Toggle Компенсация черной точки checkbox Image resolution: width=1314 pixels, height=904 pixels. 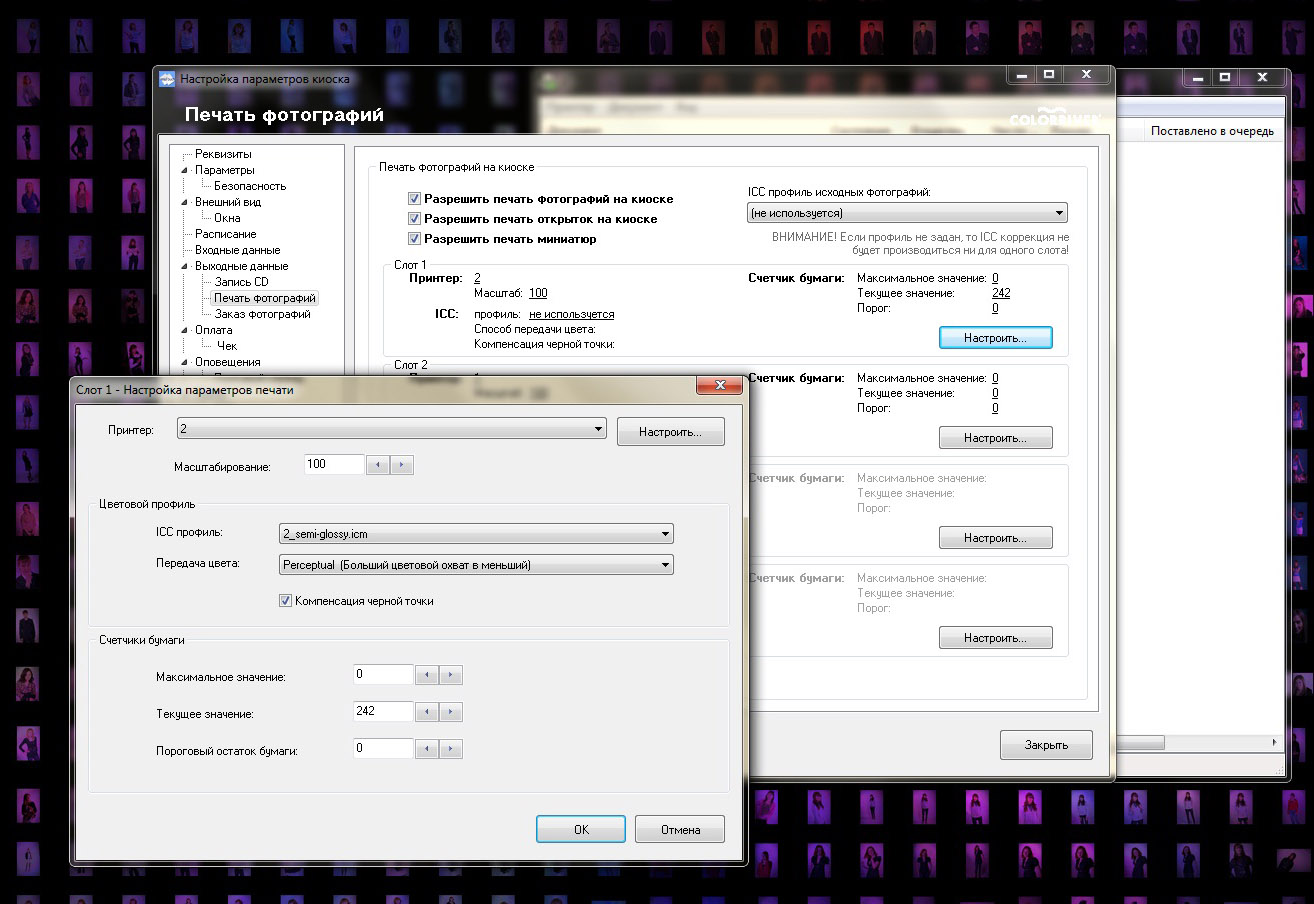tap(286, 601)
